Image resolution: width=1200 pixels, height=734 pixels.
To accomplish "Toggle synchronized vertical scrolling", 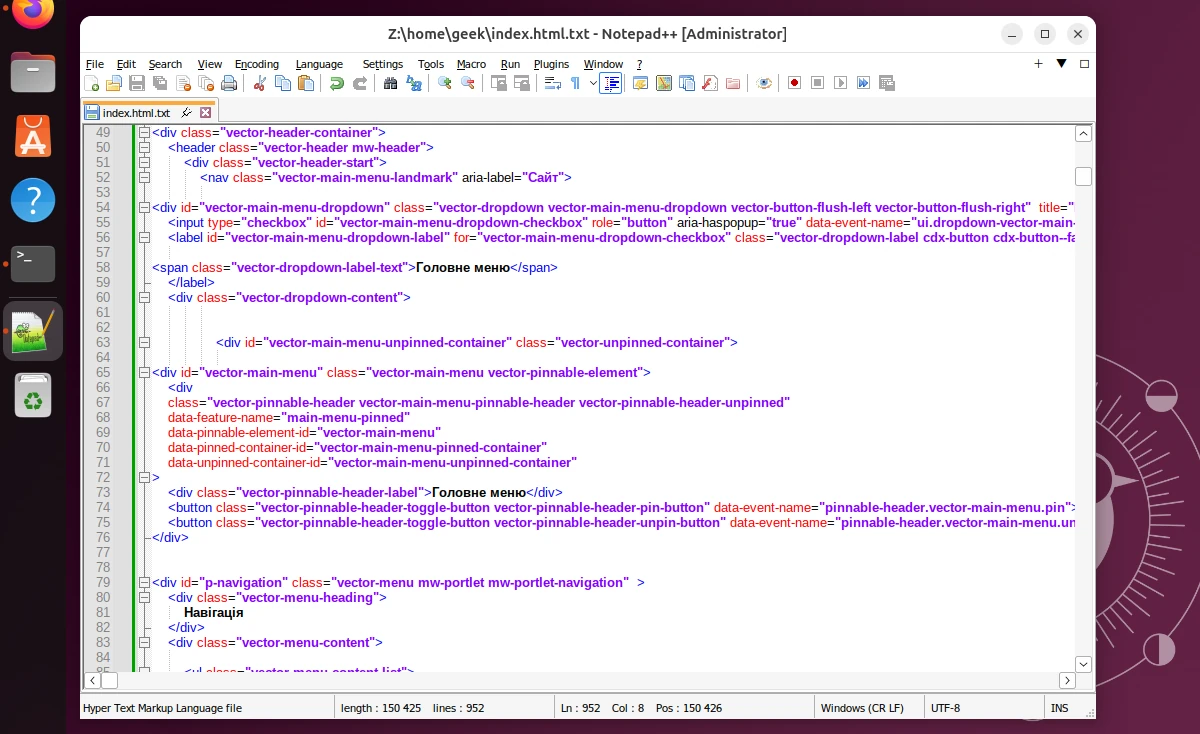I will [498, 83].
